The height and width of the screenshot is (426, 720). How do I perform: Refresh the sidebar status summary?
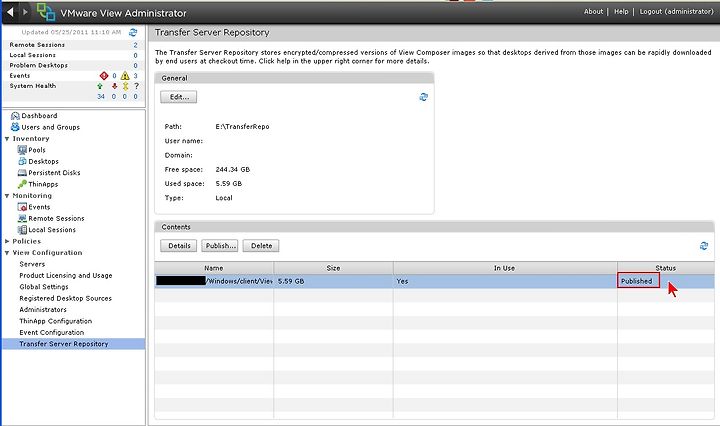pos(133,32)
